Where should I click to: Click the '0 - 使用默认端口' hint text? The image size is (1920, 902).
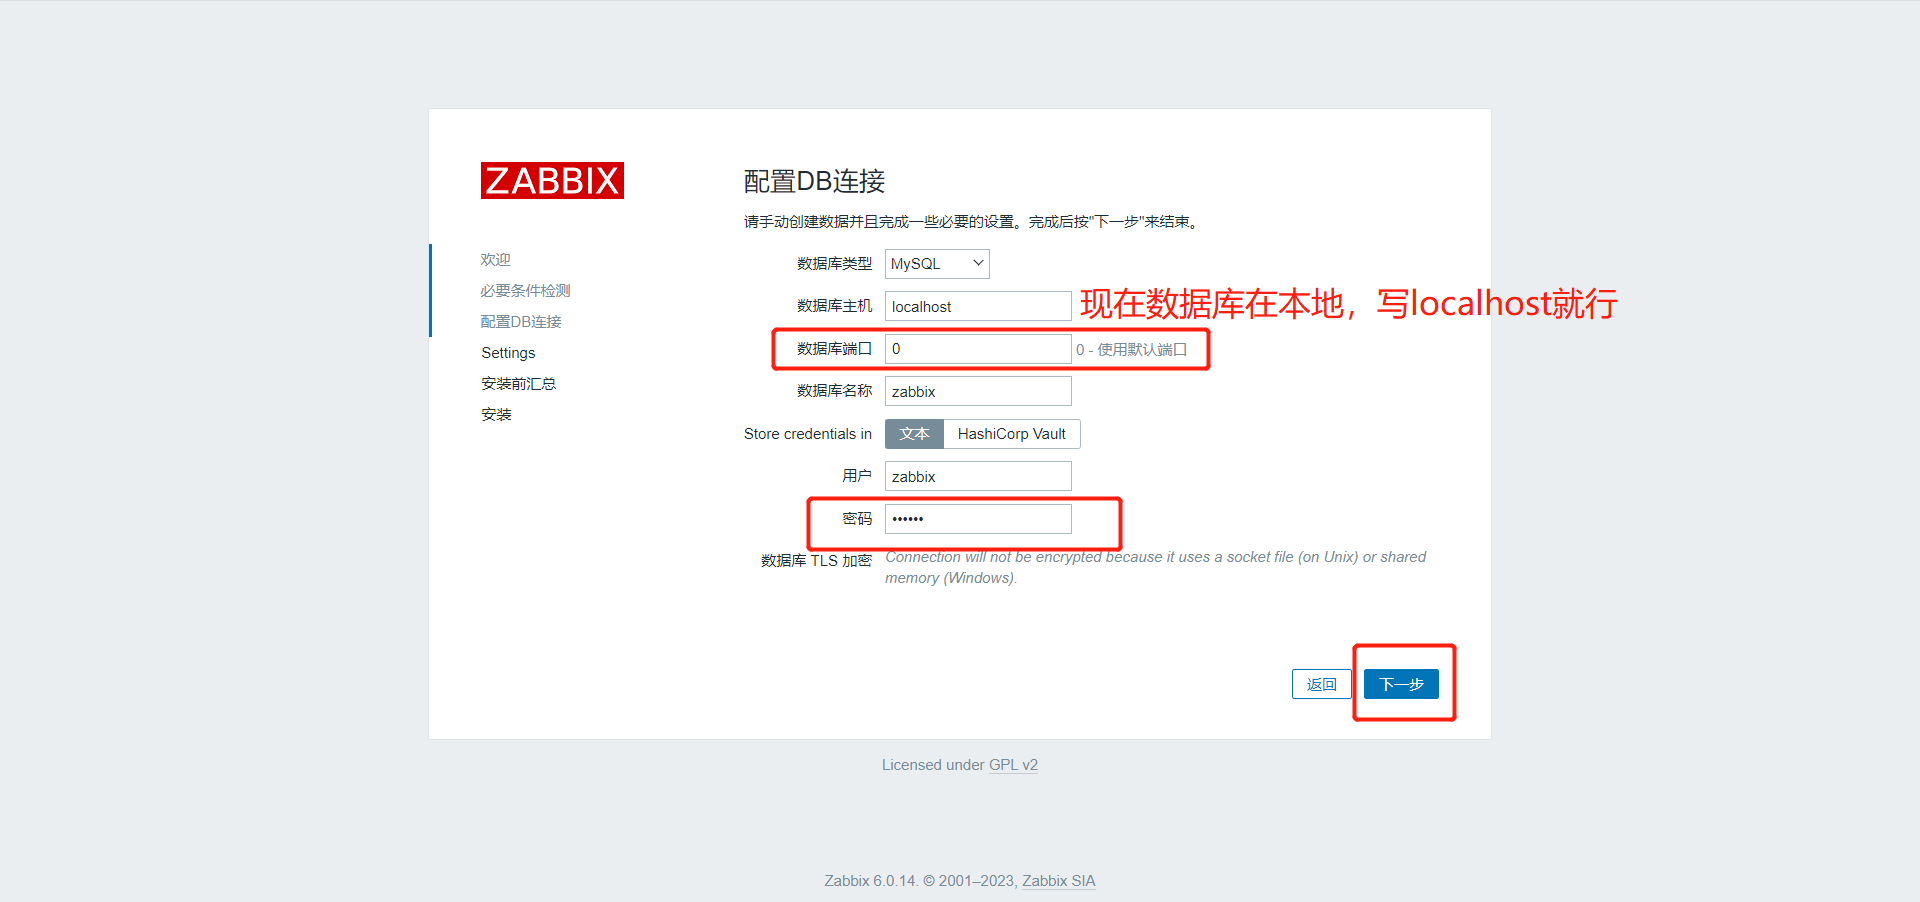(x=1131, y=350)
